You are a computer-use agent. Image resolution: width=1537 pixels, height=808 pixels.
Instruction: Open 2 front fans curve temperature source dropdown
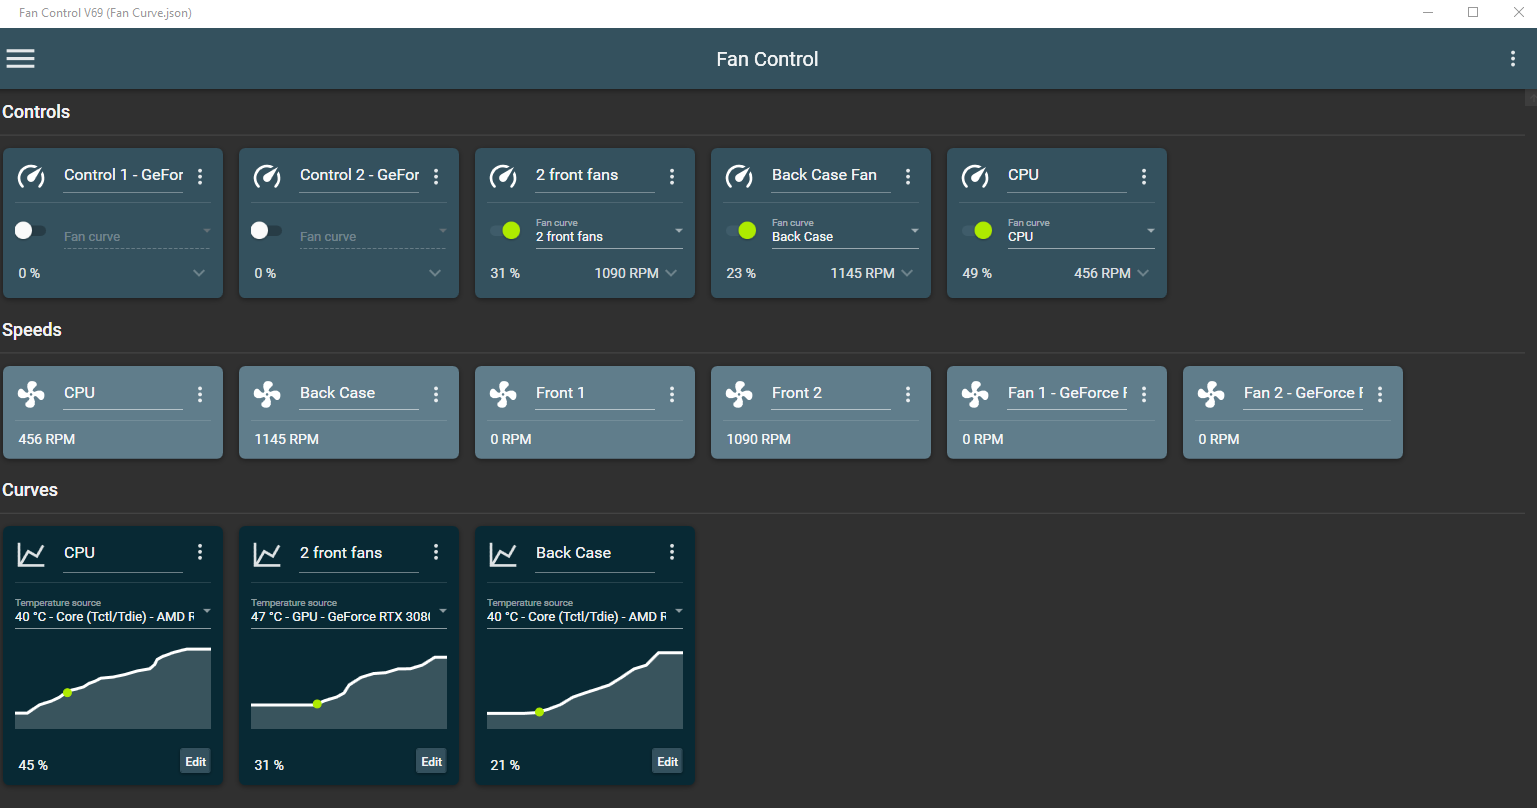point(349,612)
